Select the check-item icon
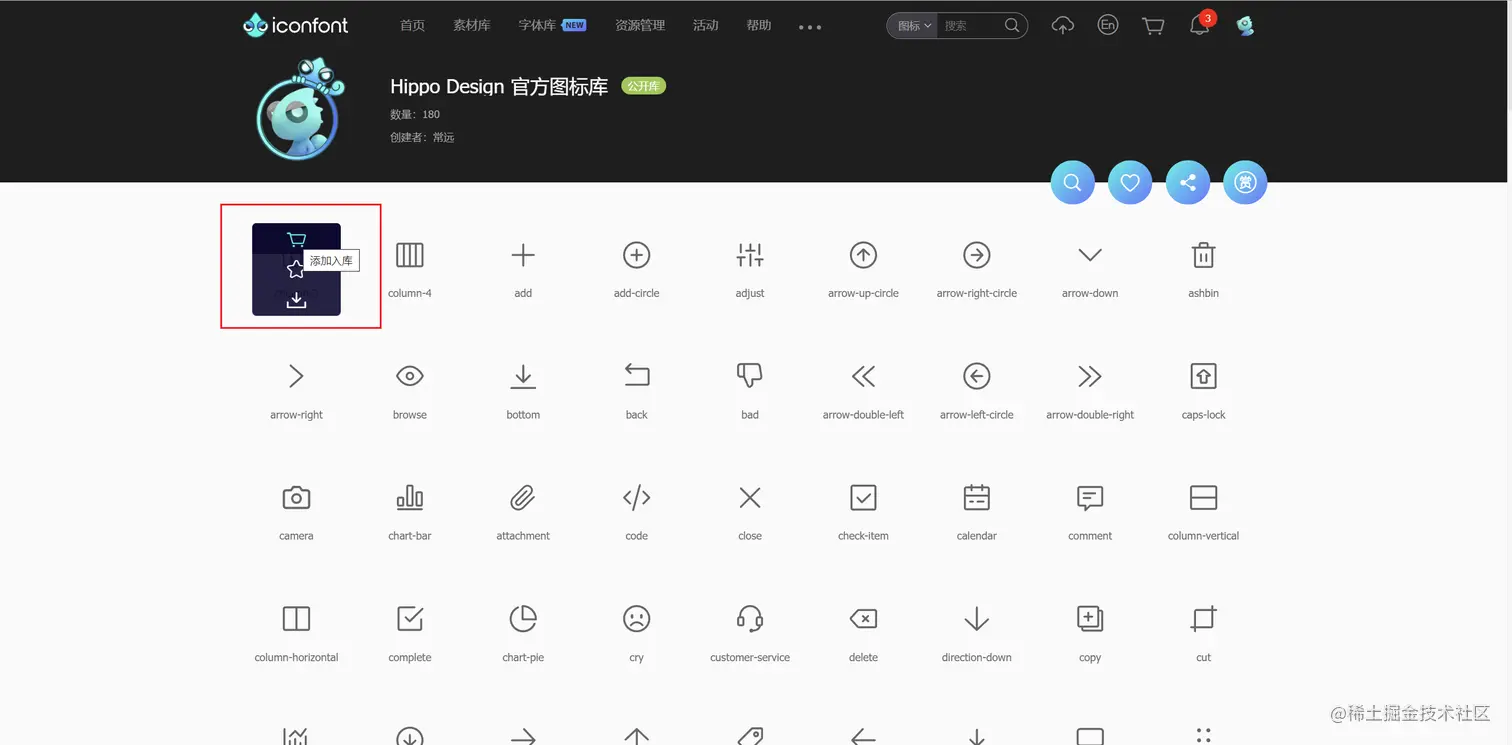The image size is (1512, 745). coord(863,498)
